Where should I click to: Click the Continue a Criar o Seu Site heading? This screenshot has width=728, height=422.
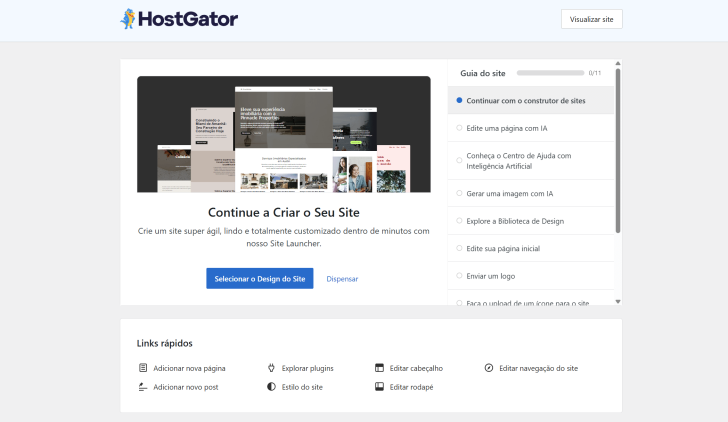[284, 212]
